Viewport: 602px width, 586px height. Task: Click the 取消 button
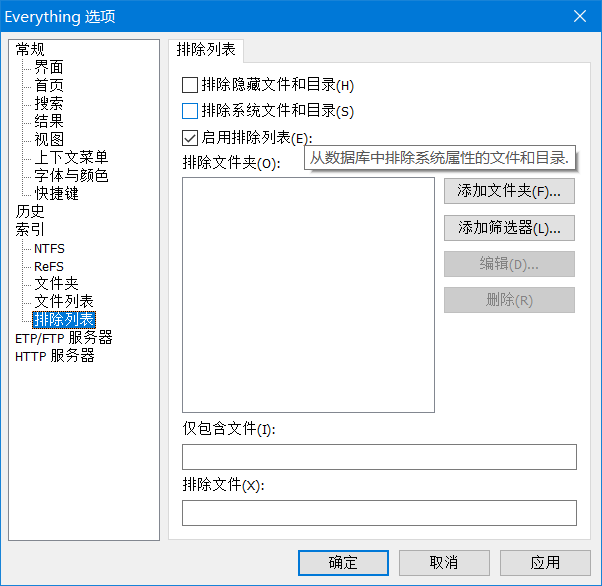pos(444,563)
